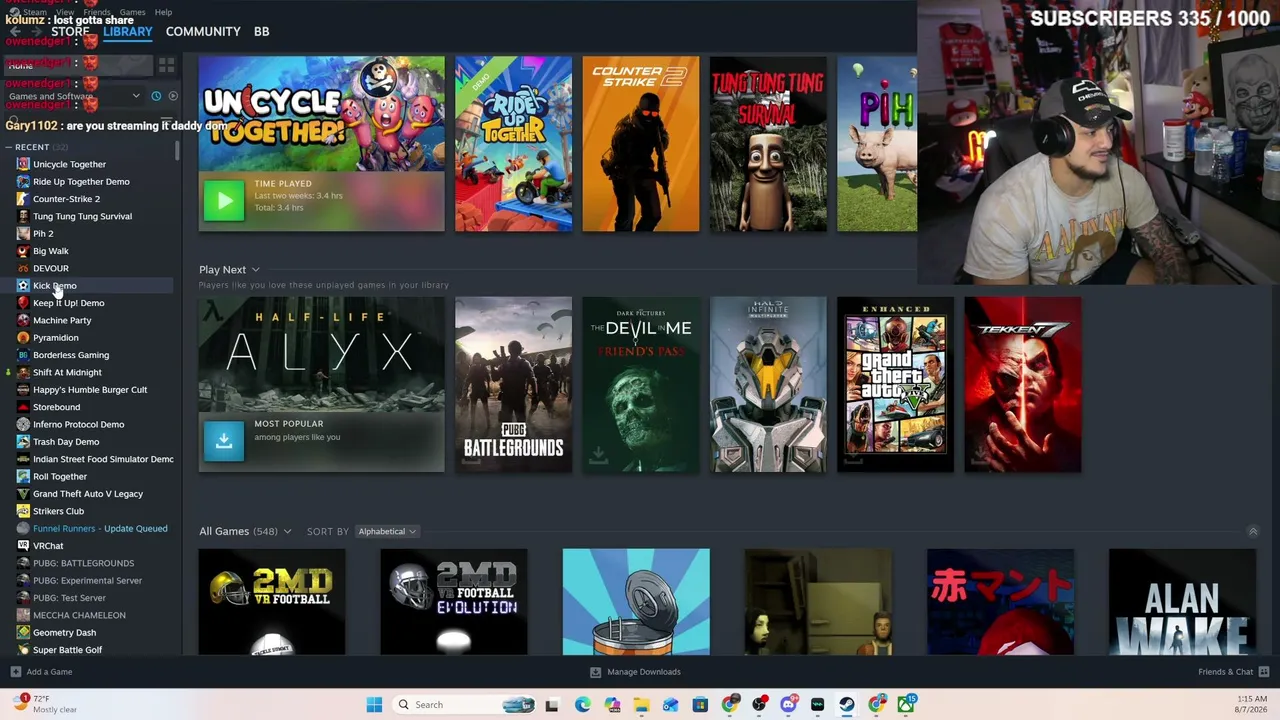Launch Microsoft Edge from the taskbar
Viewport: 1280px width, 720px height.
coord(583,705)
